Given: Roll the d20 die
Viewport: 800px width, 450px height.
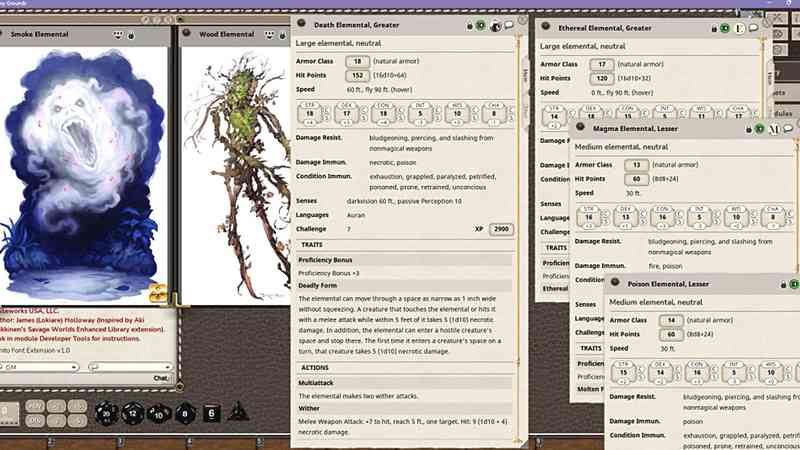Looking at the screenshot, I should point(106,413).
